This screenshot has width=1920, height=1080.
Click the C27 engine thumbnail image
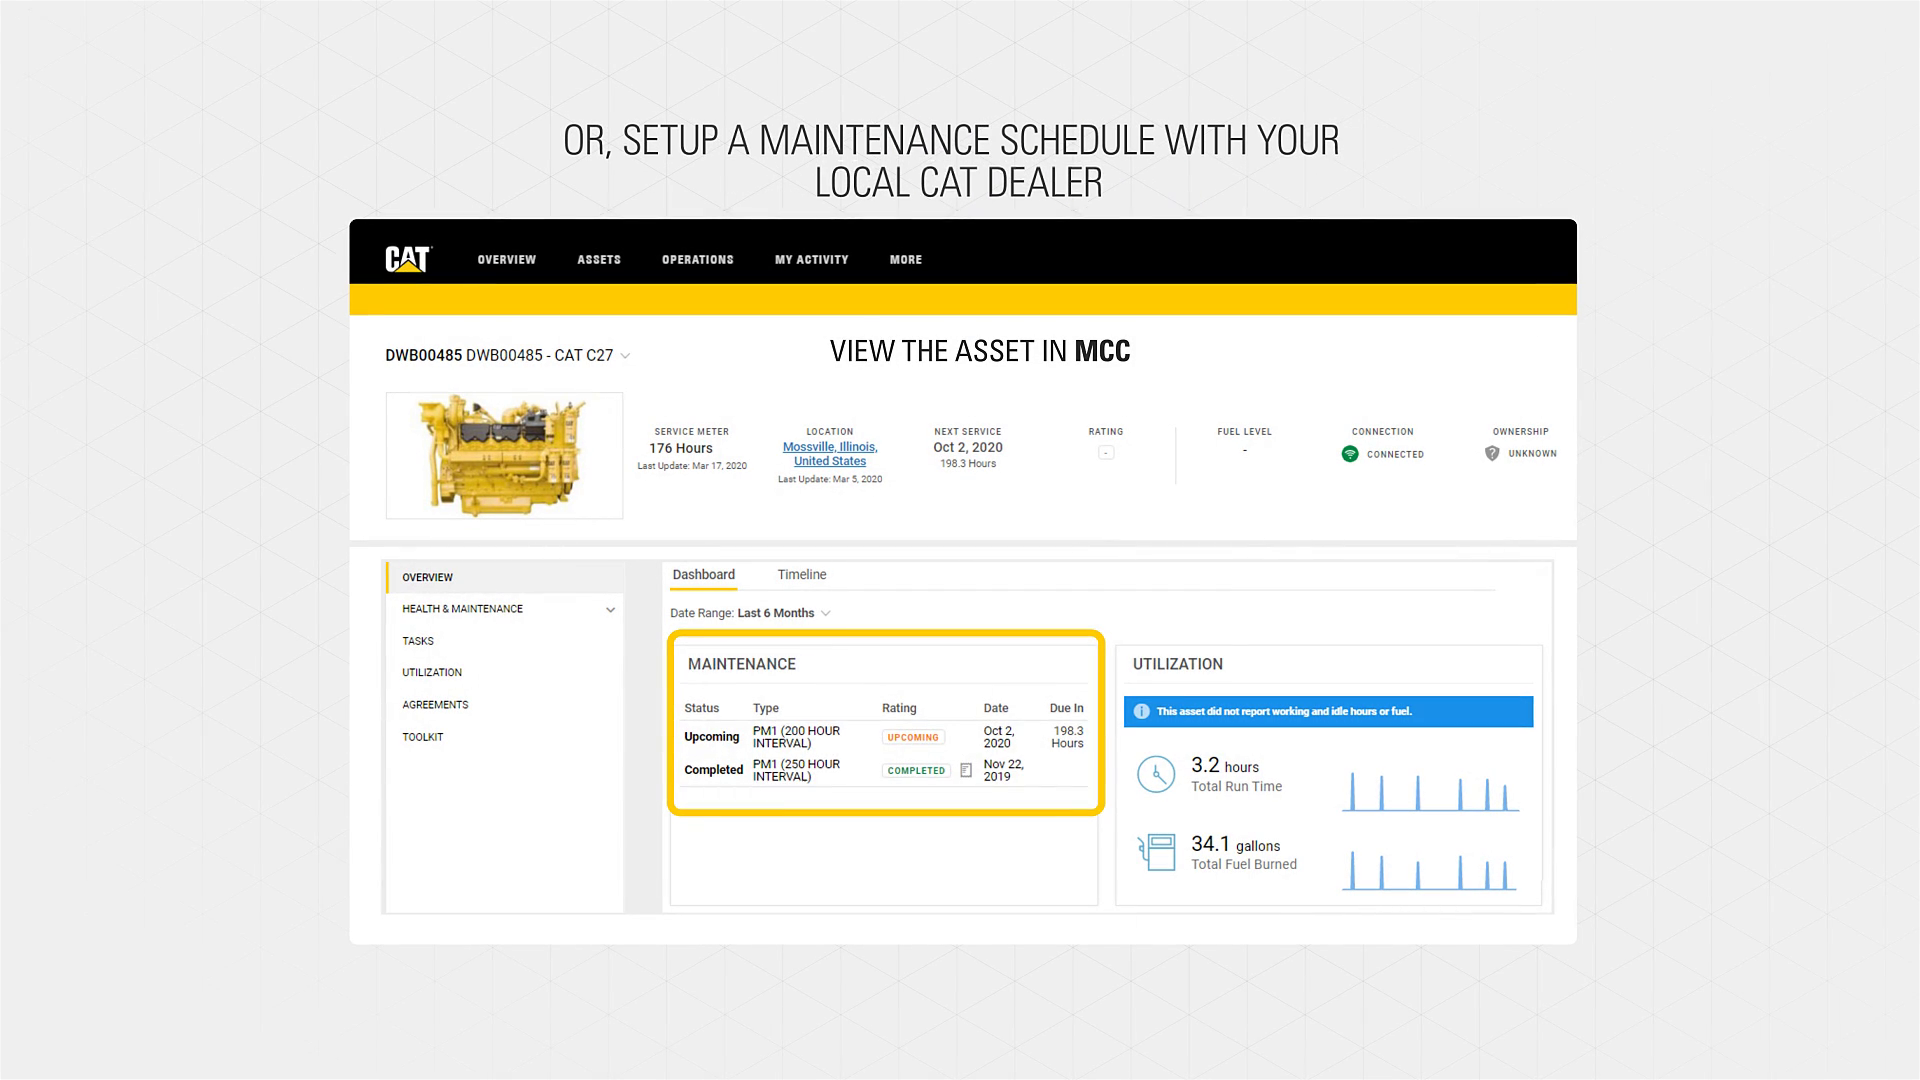[504, 455]
